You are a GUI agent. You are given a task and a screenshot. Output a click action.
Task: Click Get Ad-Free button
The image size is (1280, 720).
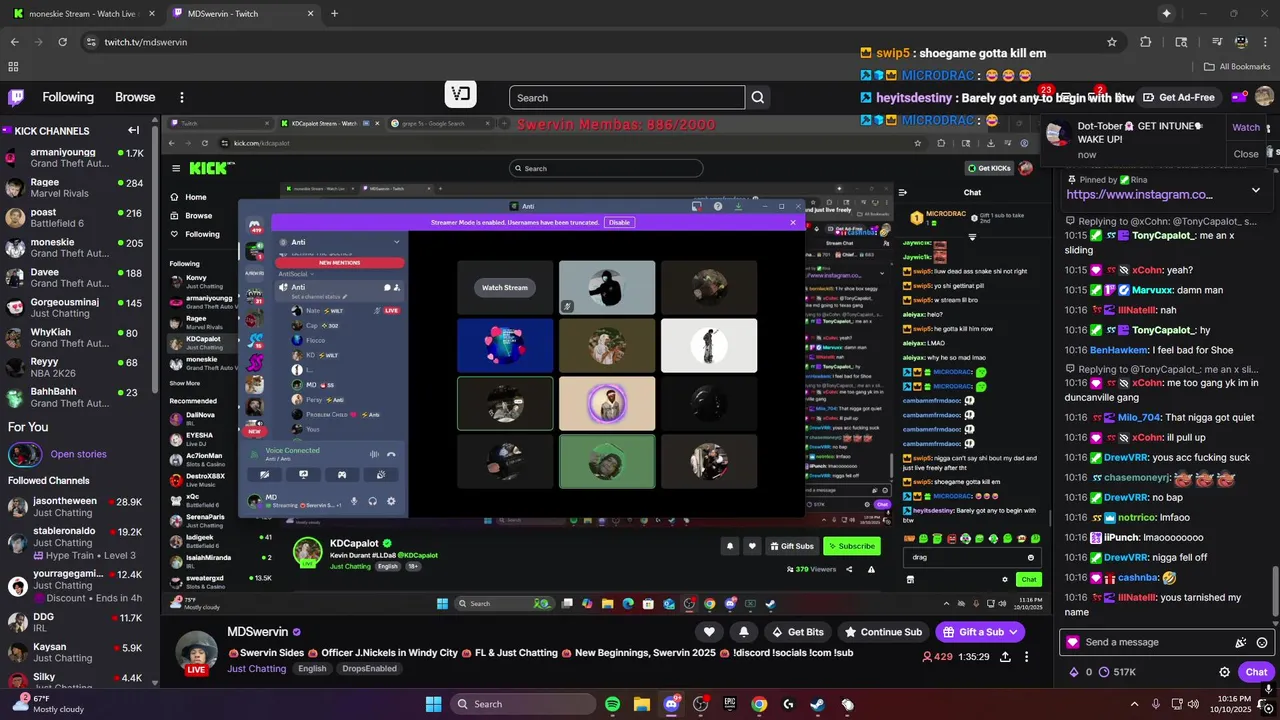(1178, 97)
